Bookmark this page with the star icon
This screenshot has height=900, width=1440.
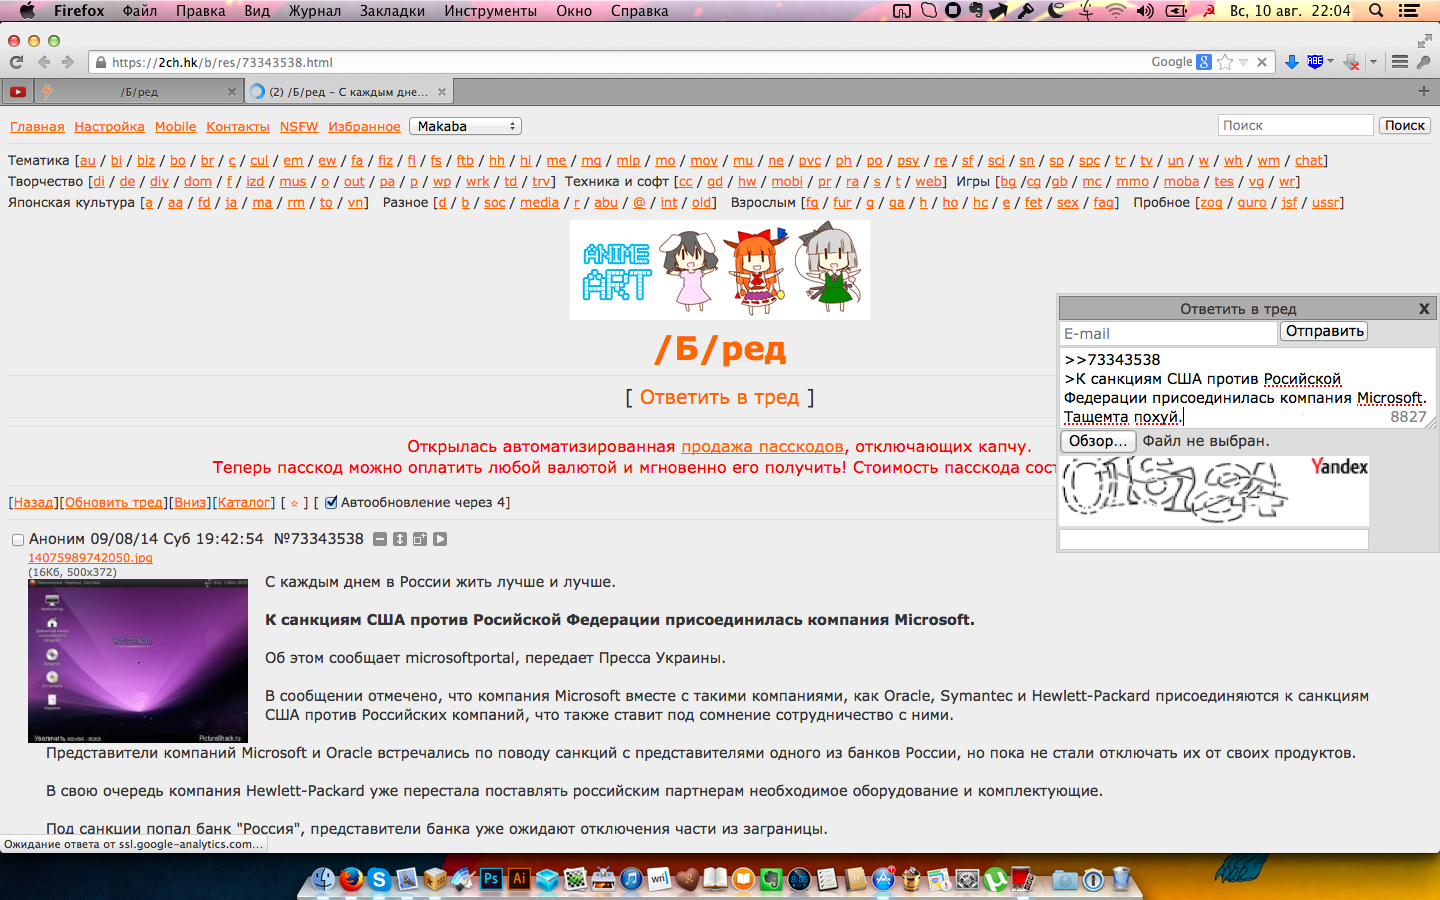coord(1225,62)
